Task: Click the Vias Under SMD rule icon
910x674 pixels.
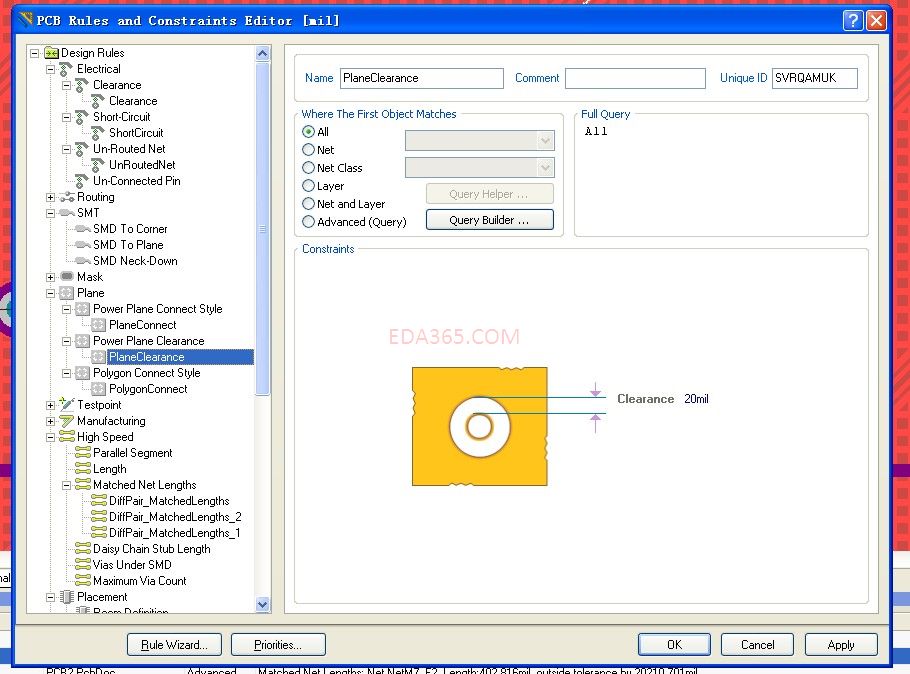Action: [83, 564]
